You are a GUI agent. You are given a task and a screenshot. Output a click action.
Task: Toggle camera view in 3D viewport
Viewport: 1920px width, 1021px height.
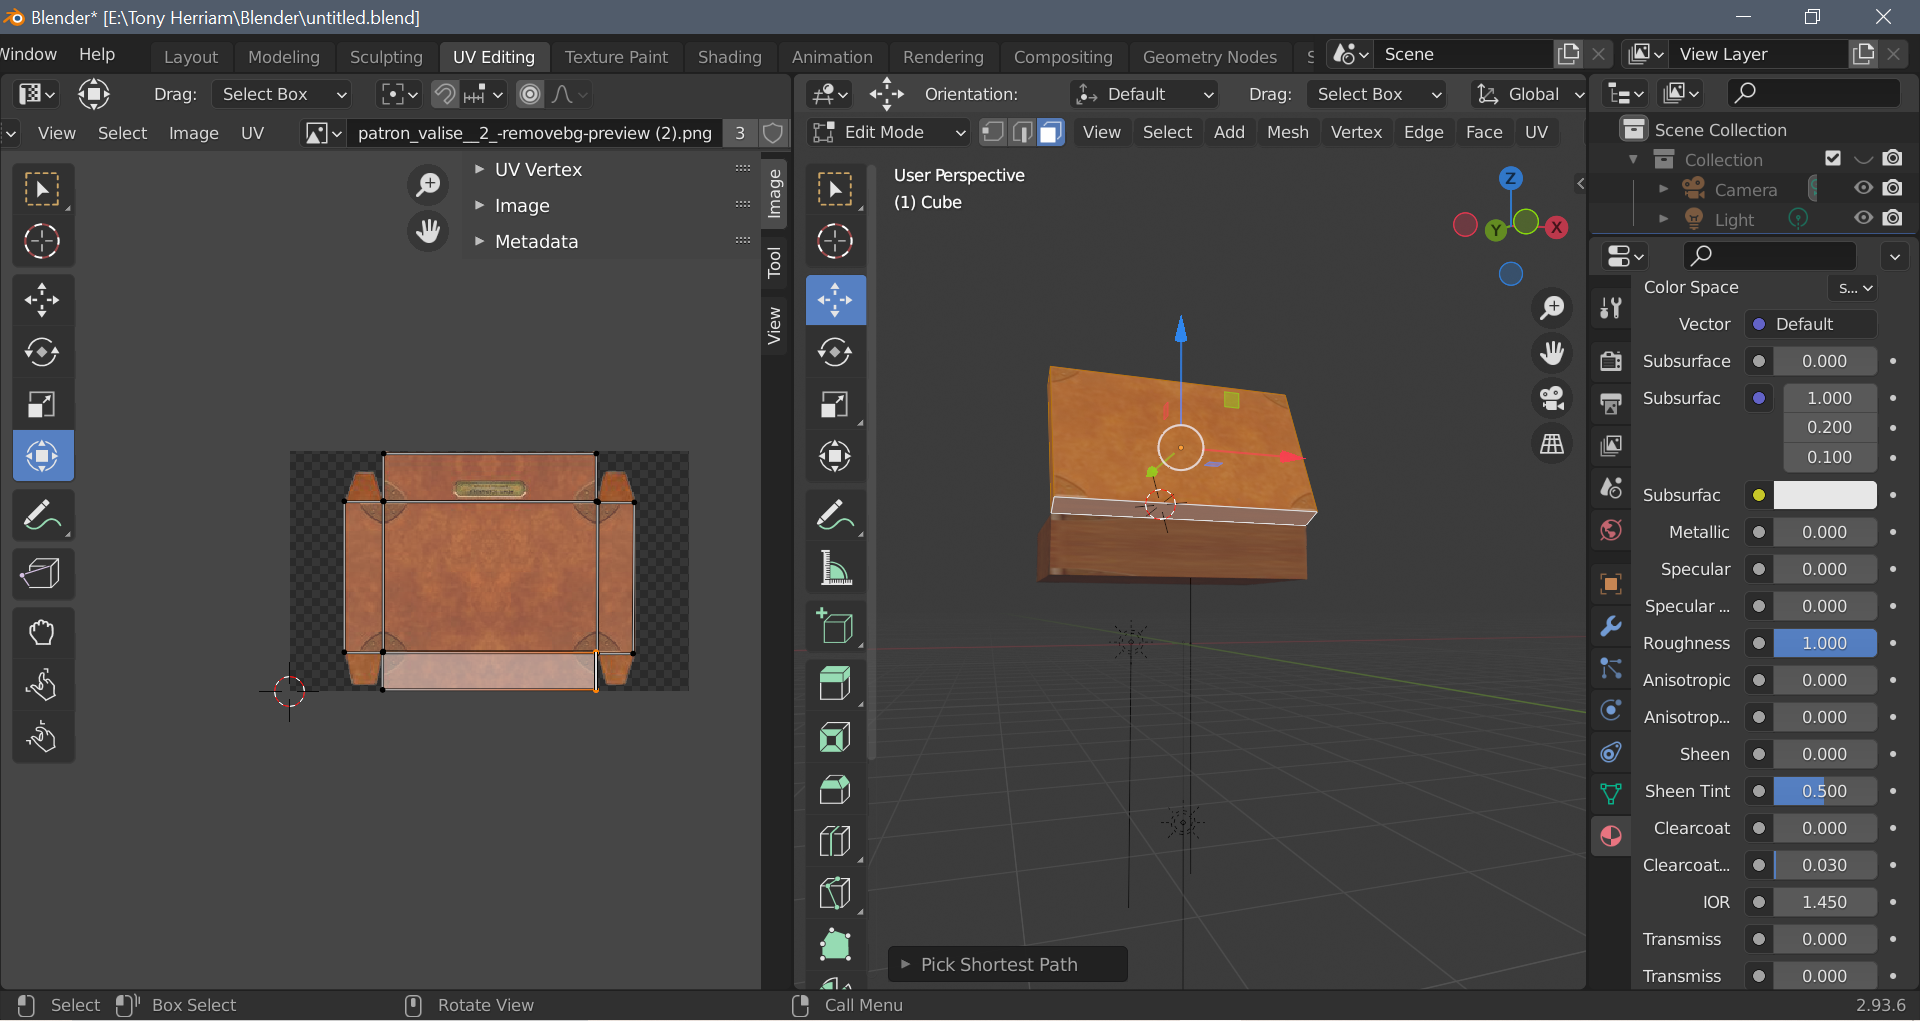[x=1552, y=398]
